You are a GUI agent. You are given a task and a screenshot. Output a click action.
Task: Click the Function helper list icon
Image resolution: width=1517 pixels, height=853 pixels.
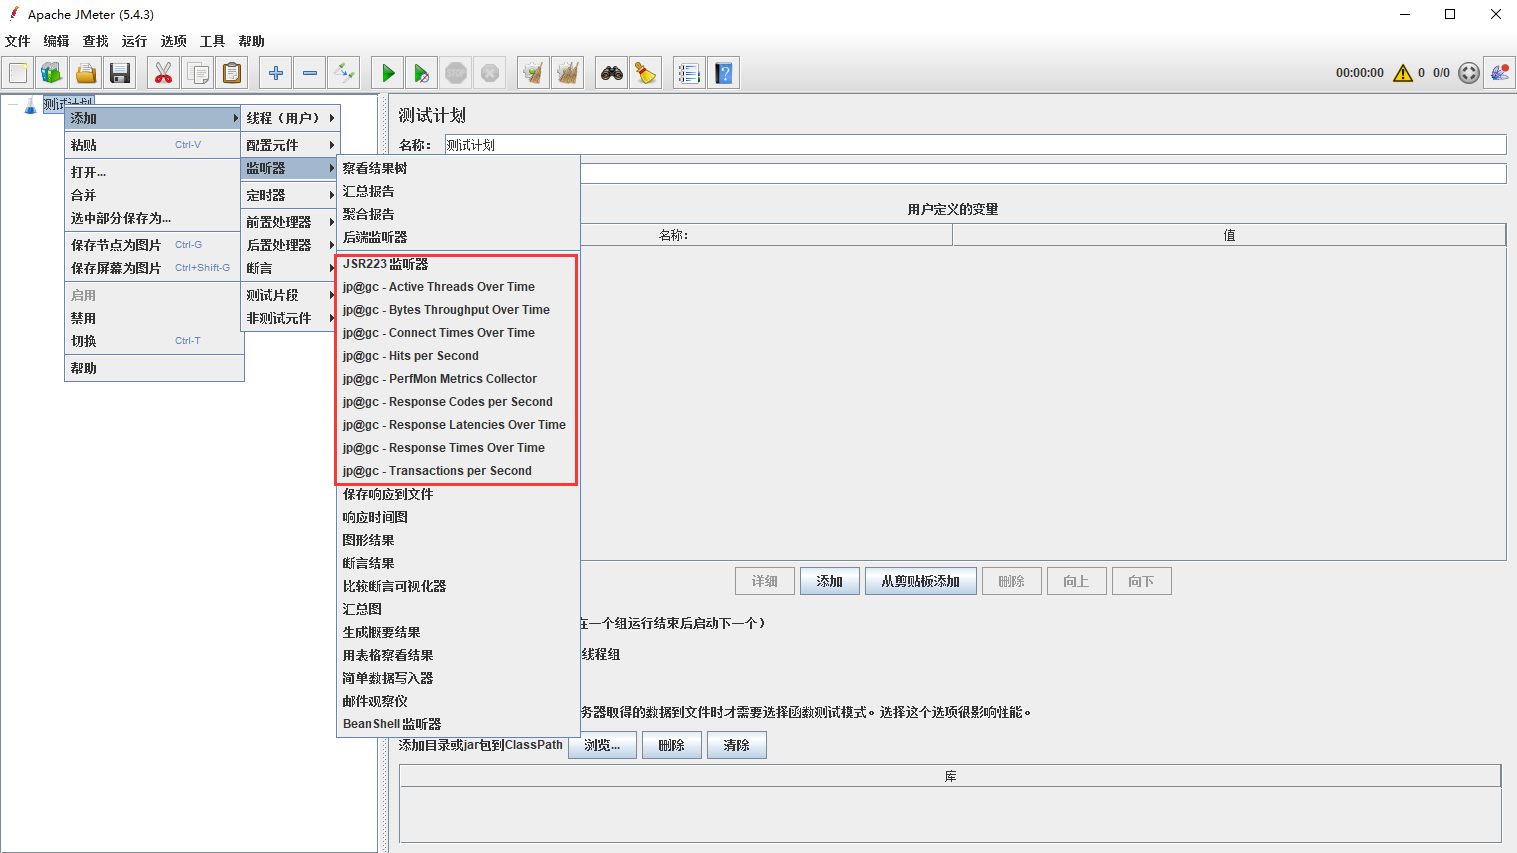(x=689, y=73)
